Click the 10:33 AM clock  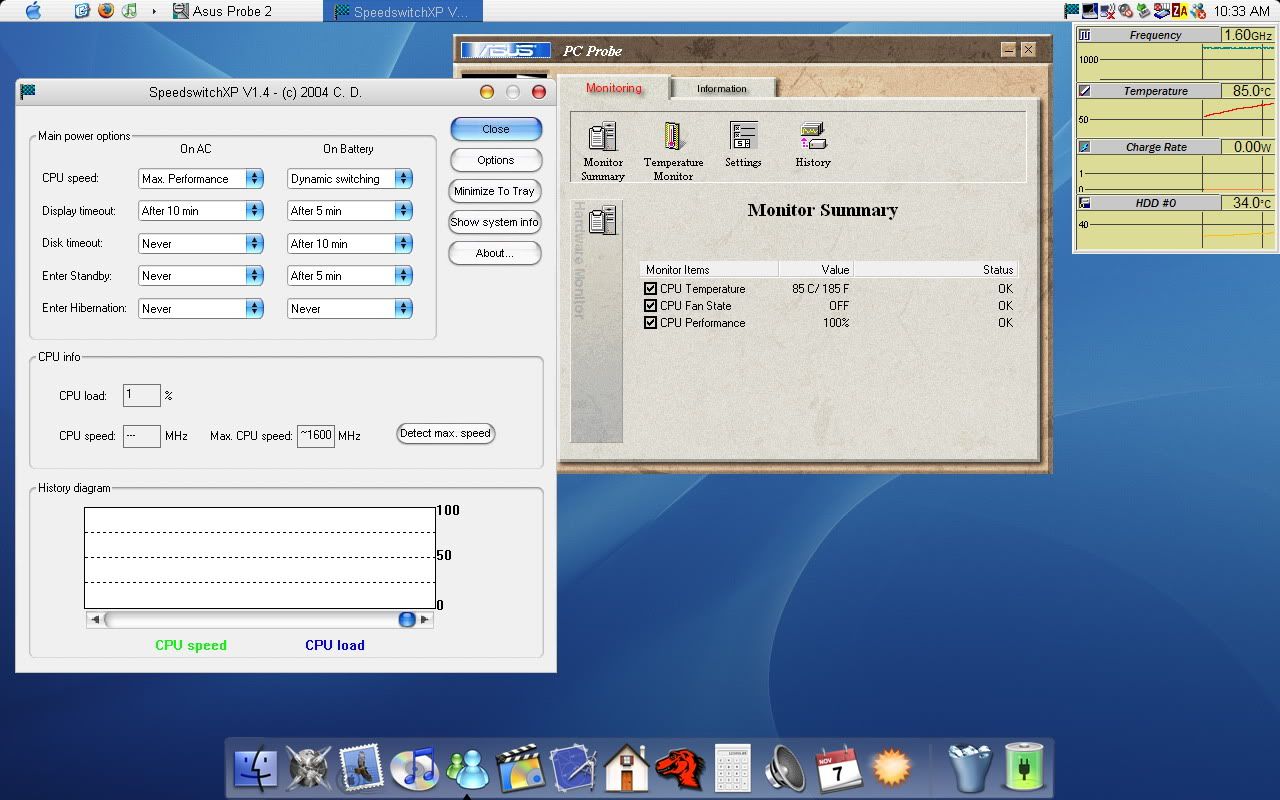pos(1241,11)
